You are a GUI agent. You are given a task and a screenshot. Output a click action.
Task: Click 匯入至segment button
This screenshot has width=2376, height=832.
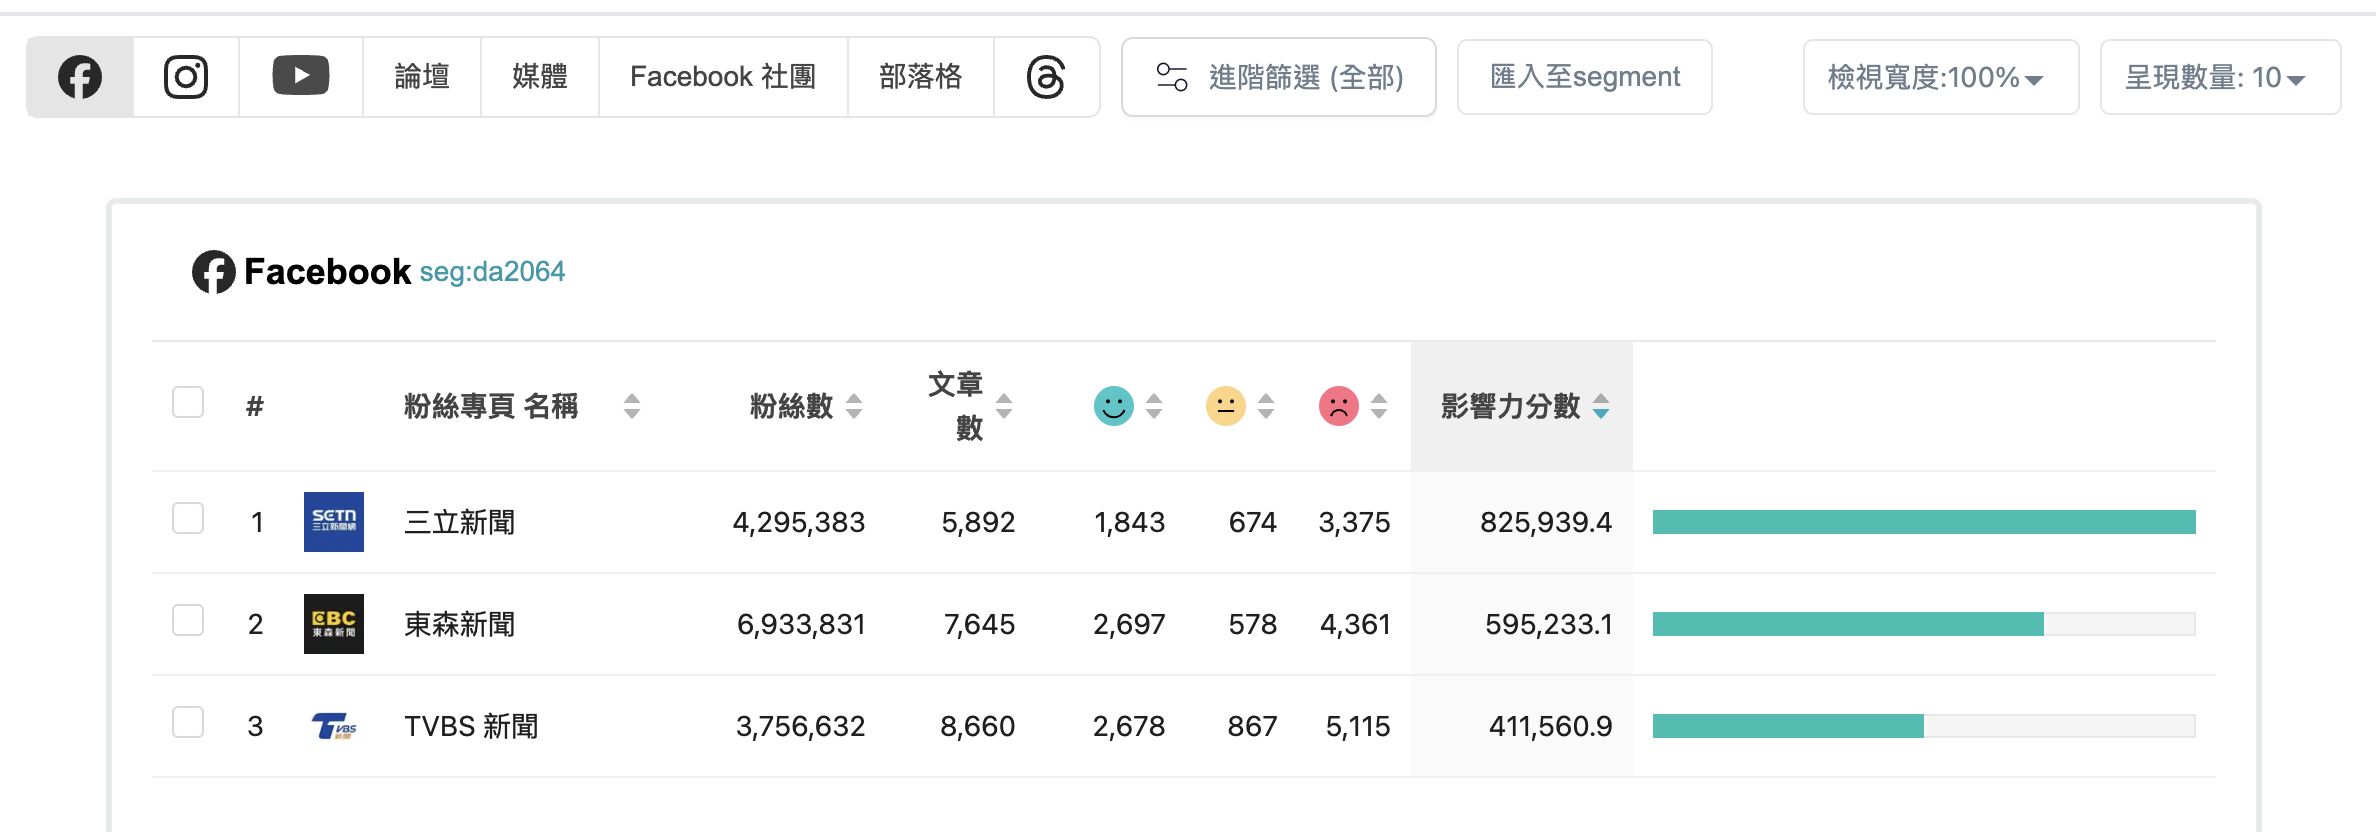(x=1585, y=77)
